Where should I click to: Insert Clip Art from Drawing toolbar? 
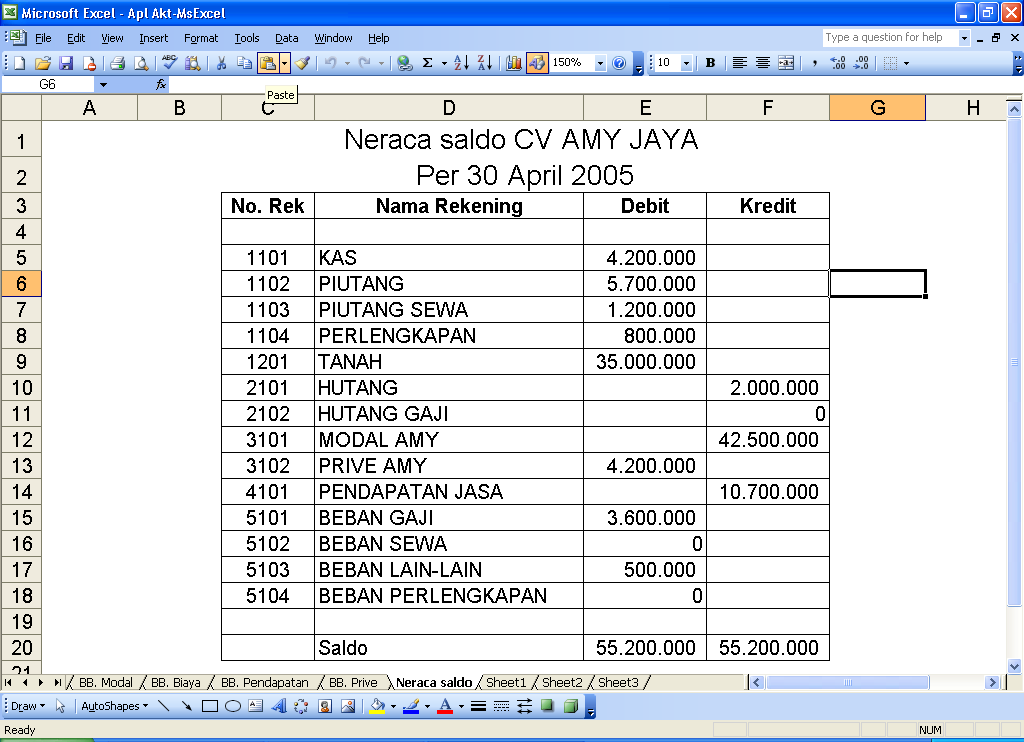pyautogui.click(x=325, y=706)
